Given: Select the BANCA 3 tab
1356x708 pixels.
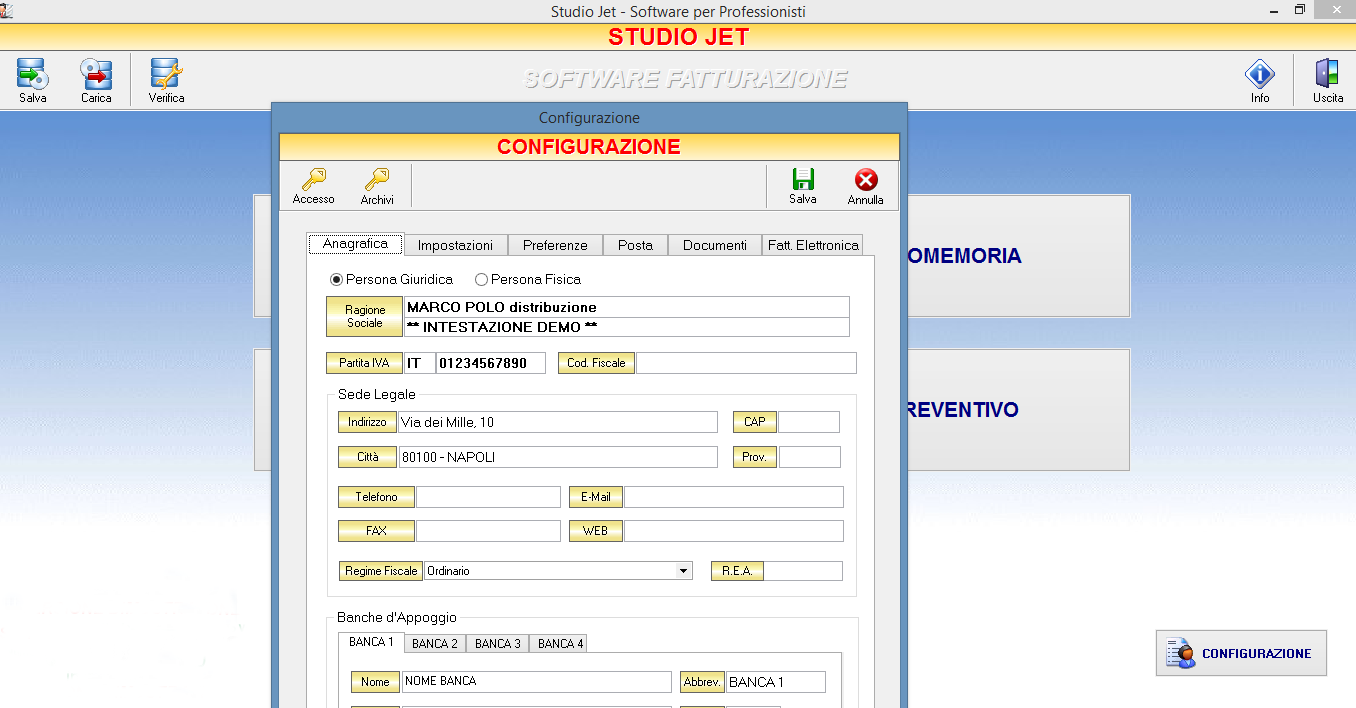Looking at the screenshot, I should click(497, 644).
